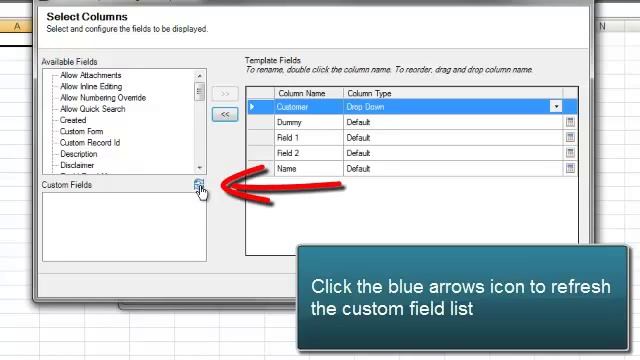The width and height of the screenshot is (640, 360).
Task: Click the Column Name header
Action: click(309, 93)
